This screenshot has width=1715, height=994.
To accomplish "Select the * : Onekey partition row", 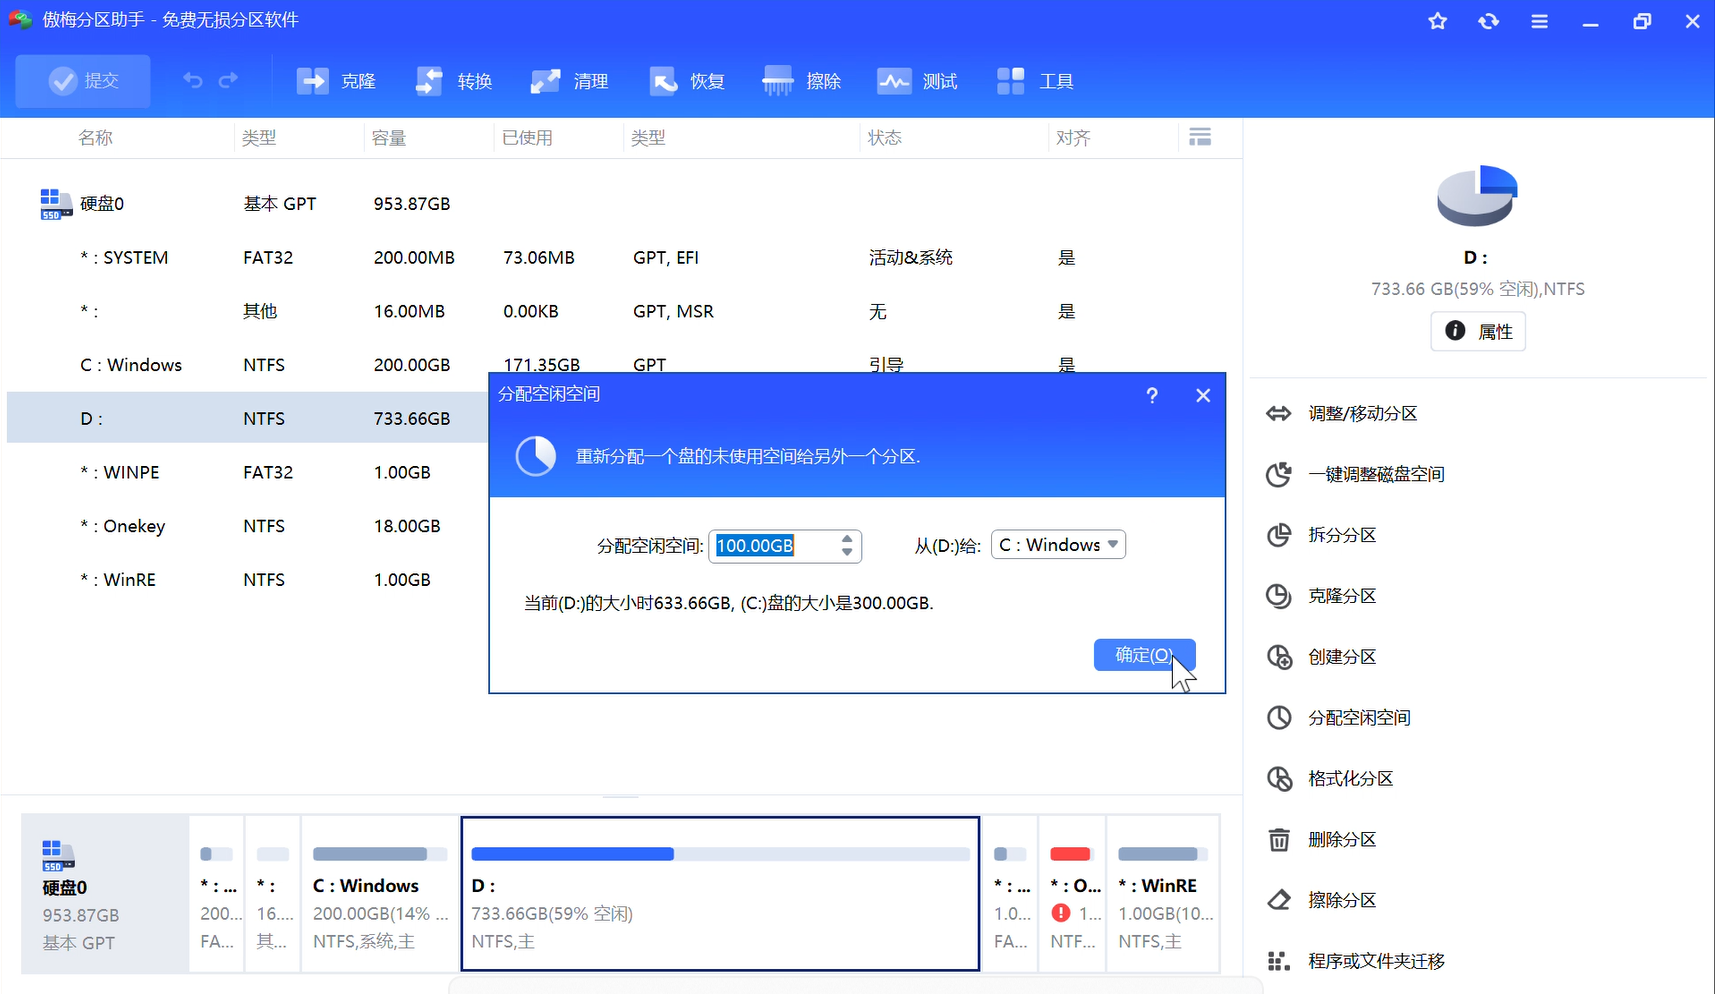I will pos(247,526).
